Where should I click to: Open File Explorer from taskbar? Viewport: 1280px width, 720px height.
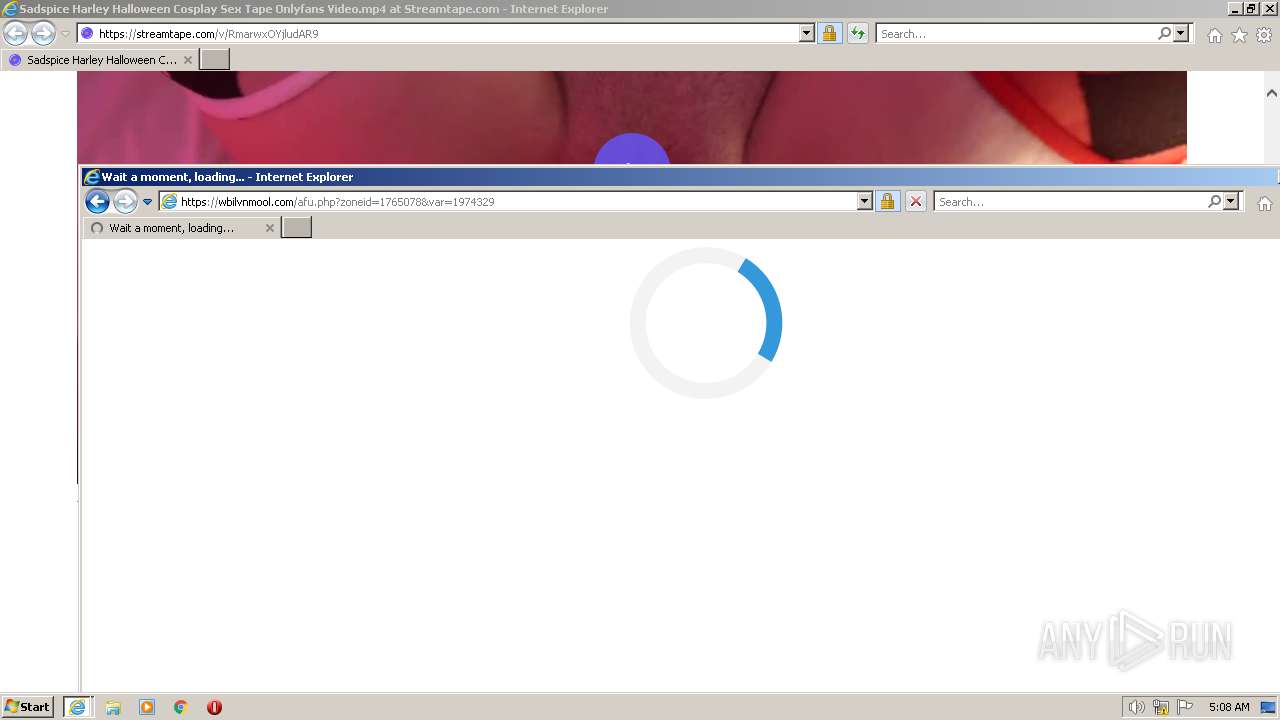click(x=113, y=707)
